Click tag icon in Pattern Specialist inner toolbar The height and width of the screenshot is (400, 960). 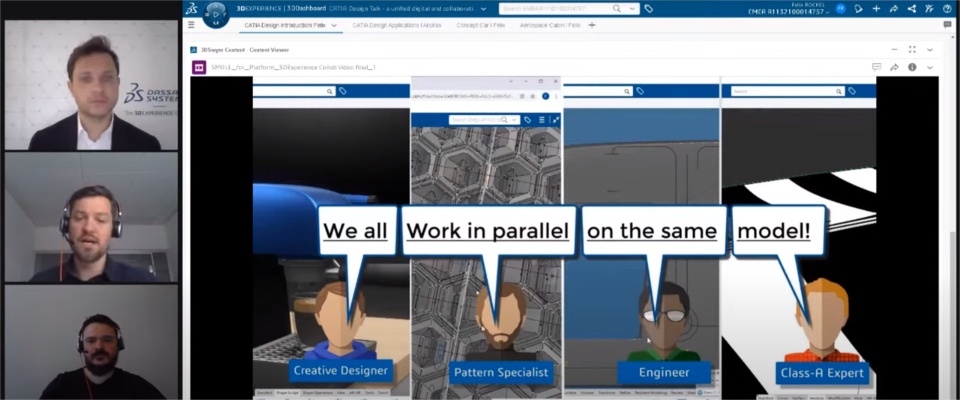click(x=528, y=120)
